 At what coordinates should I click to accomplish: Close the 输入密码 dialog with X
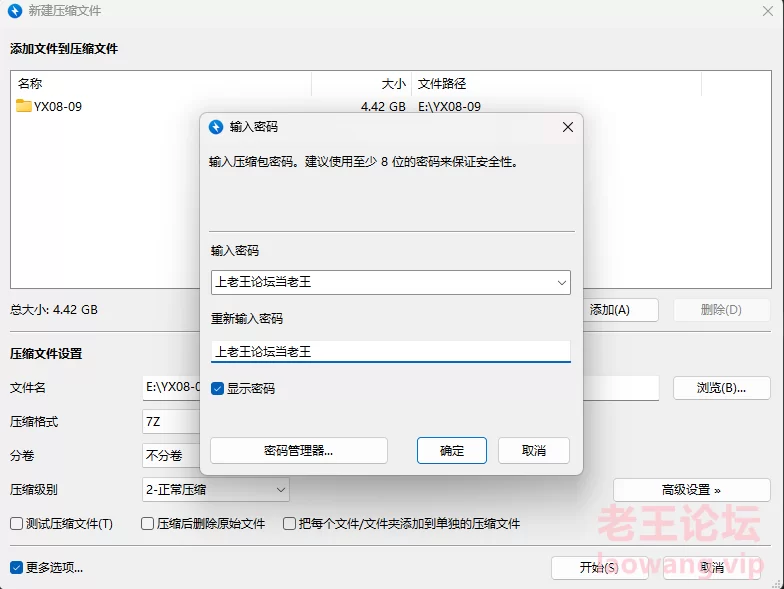[x=568, y=127]
